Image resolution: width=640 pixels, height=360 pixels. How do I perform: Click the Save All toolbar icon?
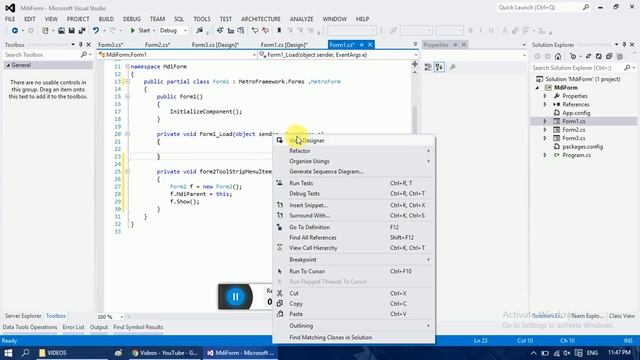82,31
